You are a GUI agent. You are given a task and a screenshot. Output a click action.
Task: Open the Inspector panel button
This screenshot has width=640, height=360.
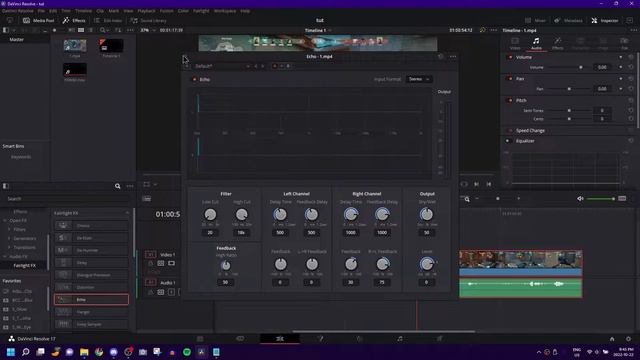605,20
